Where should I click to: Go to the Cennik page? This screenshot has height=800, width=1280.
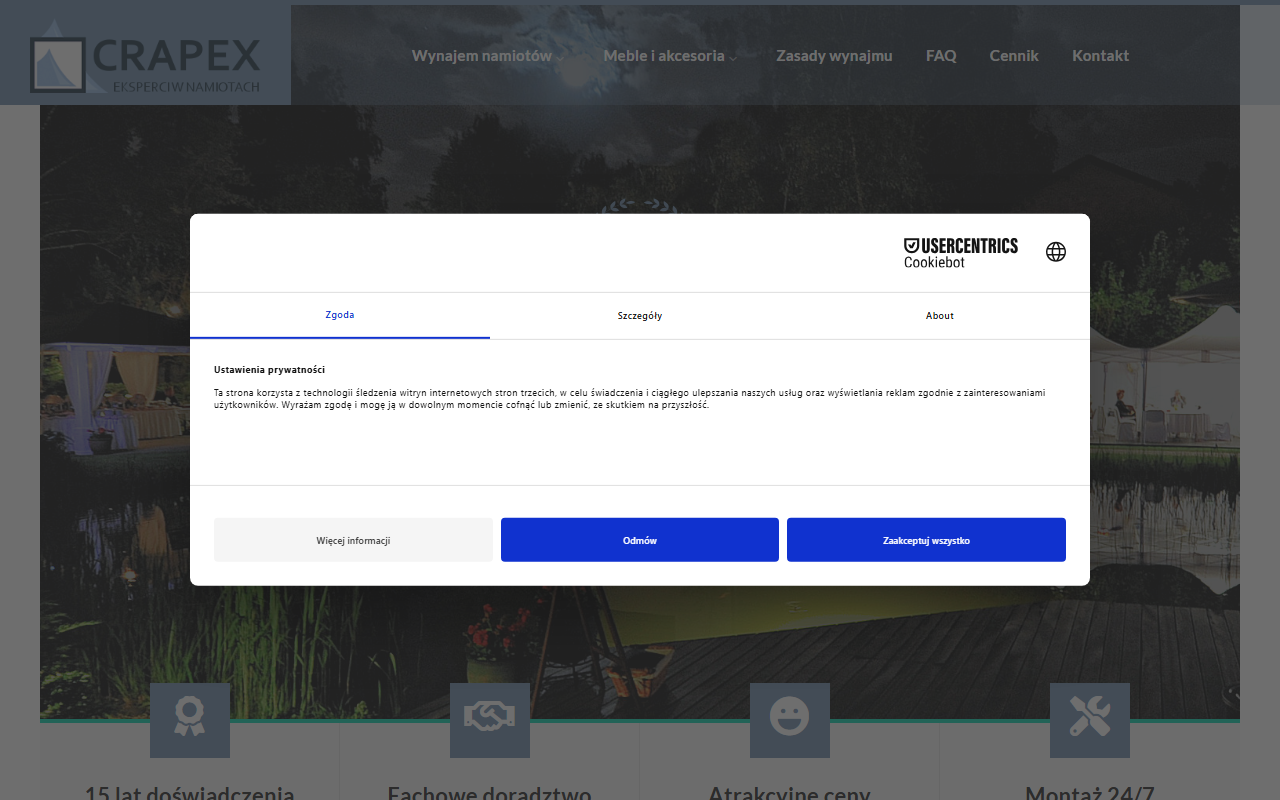pos(1014,56)
